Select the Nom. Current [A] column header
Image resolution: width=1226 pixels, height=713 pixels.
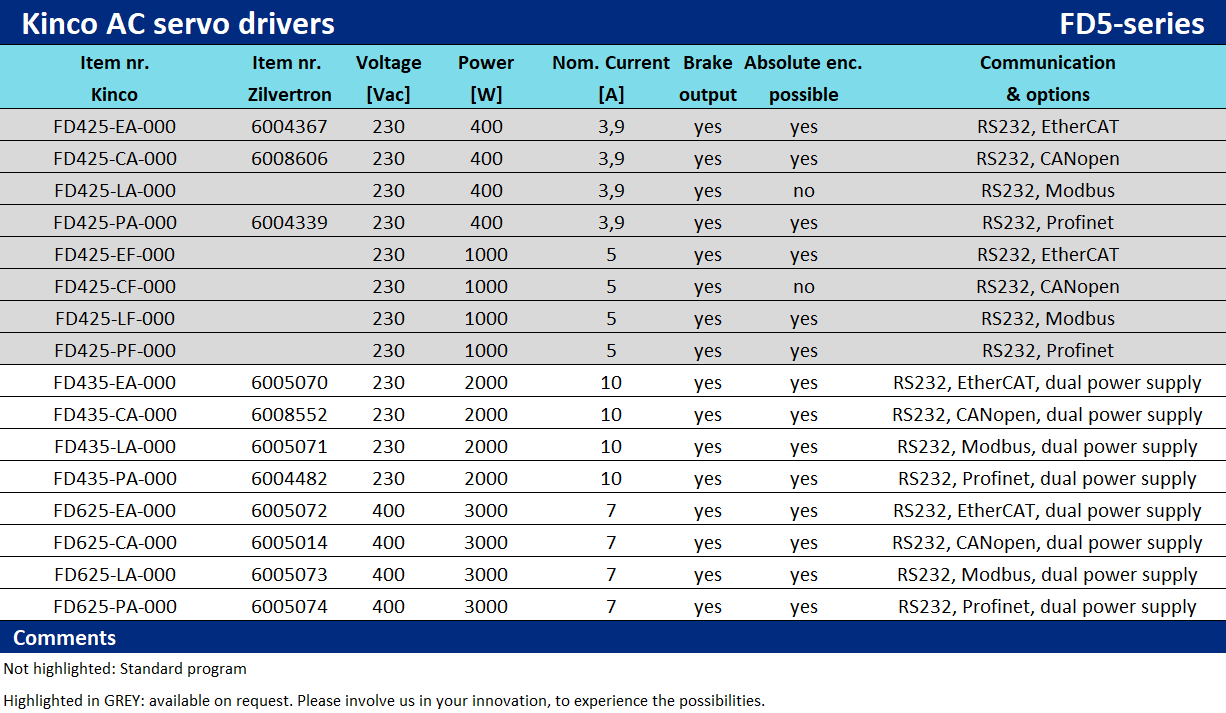[x=611, y=78]
